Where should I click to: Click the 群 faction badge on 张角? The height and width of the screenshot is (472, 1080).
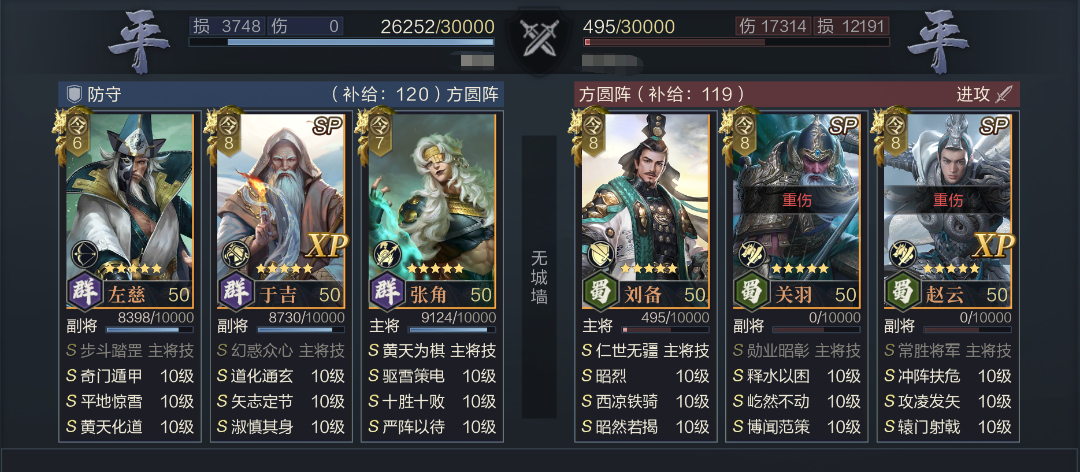tap(388, 291)
